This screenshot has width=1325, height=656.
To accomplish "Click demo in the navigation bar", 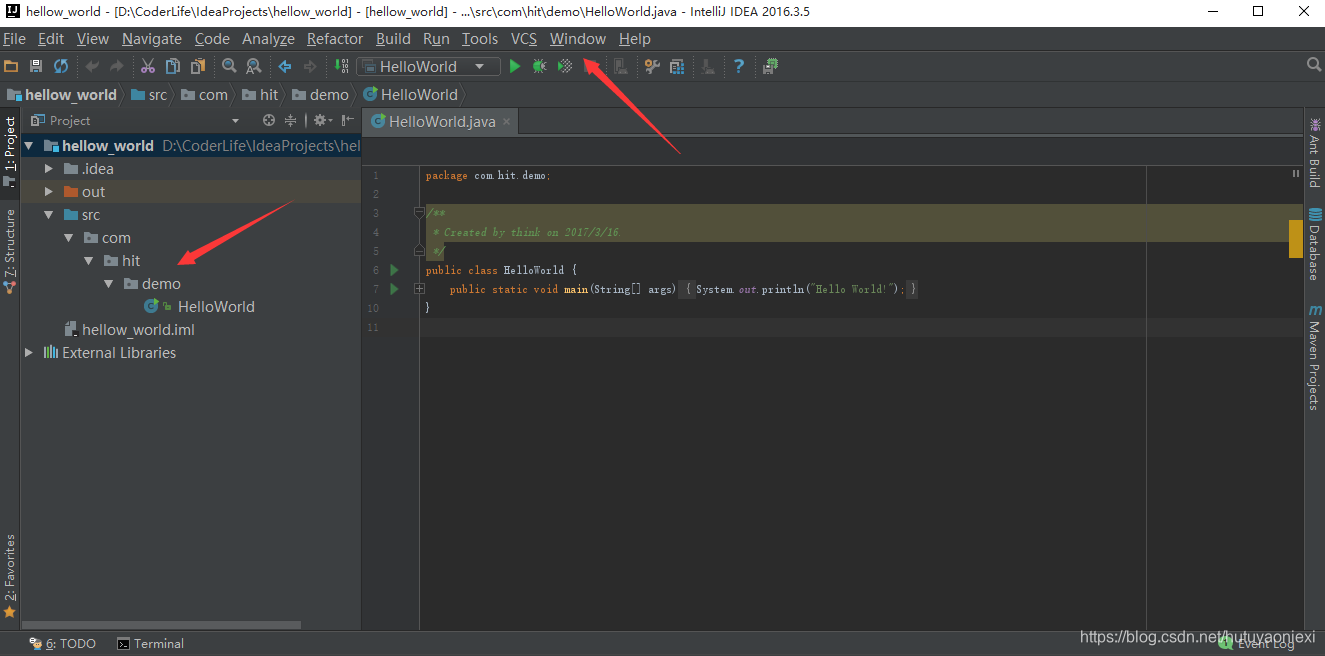I will [321, 95].
